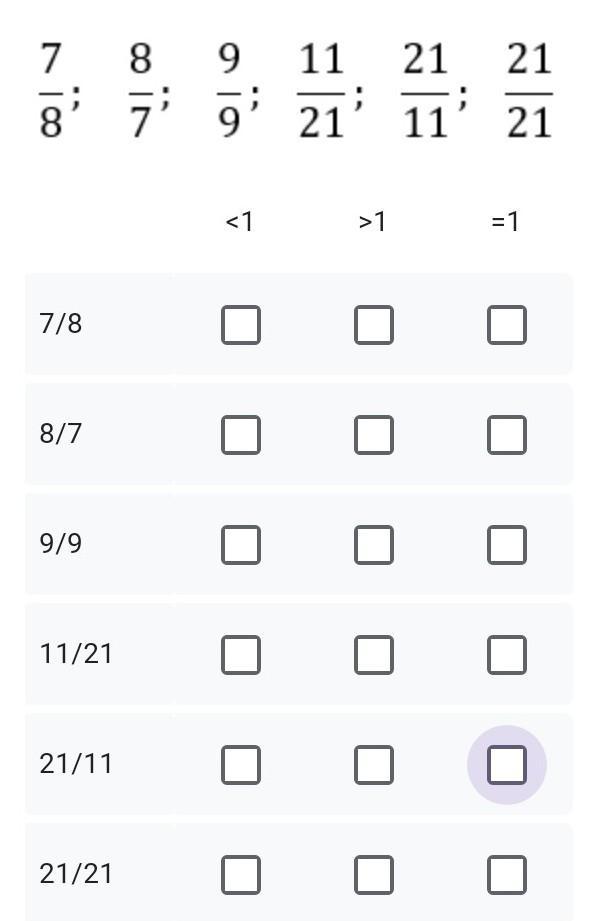The height and width of the screenshot is (921, 600).
Task: Mark 8/7 as equal to 1
Action: pyautogui.click(x=506, y=435)
